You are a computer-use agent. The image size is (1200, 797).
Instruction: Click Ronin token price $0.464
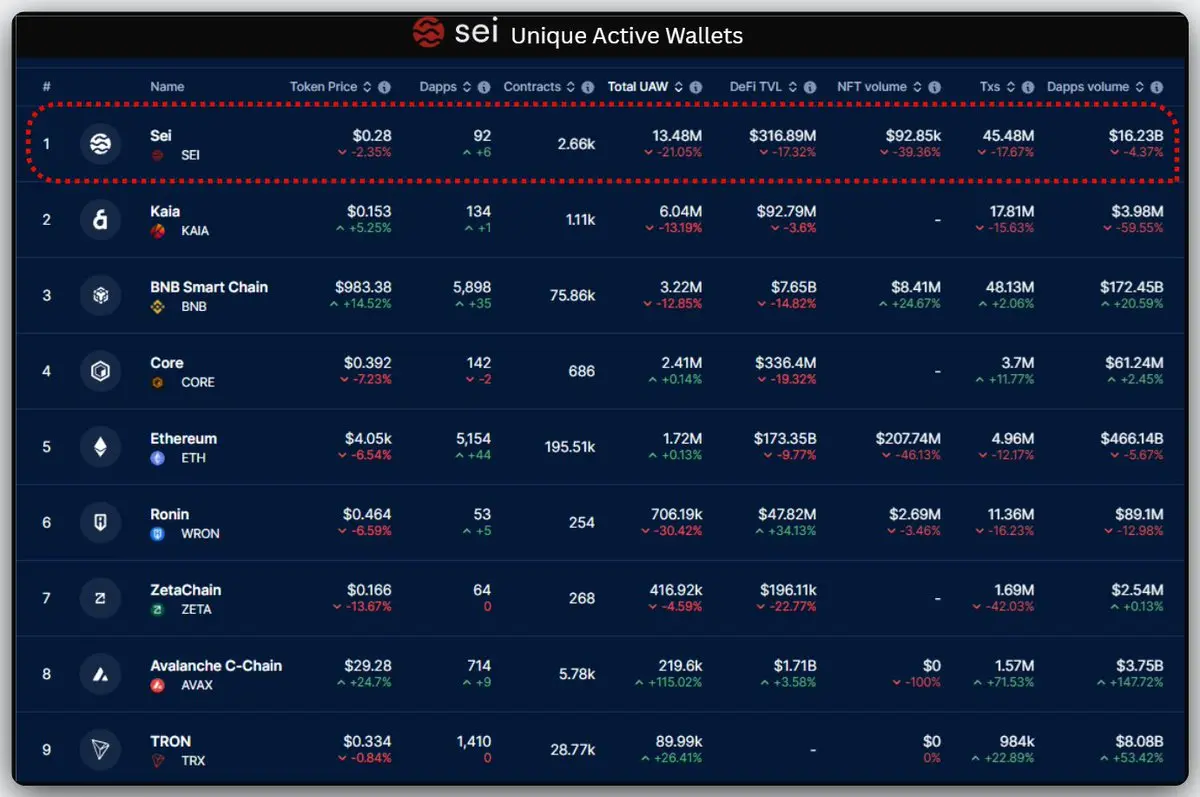coord(367,514)
